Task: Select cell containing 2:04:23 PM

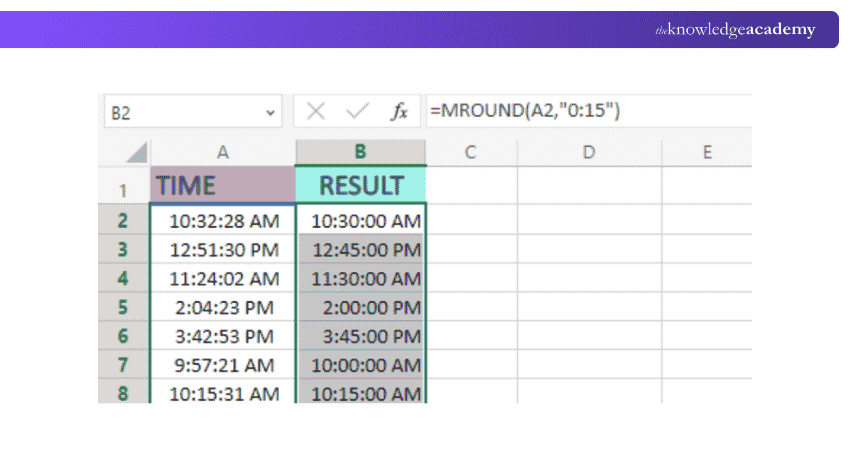Action: pos(223,307)
